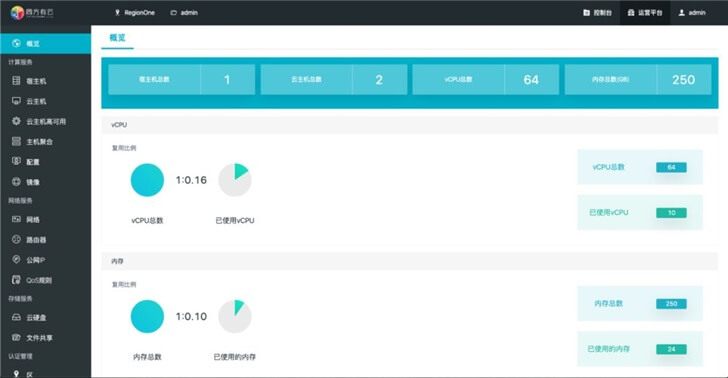Viewport: 728px width, 378px height.
Task: Click the green 10 badge for 已使用vCPU
Action: click(671, 213)
